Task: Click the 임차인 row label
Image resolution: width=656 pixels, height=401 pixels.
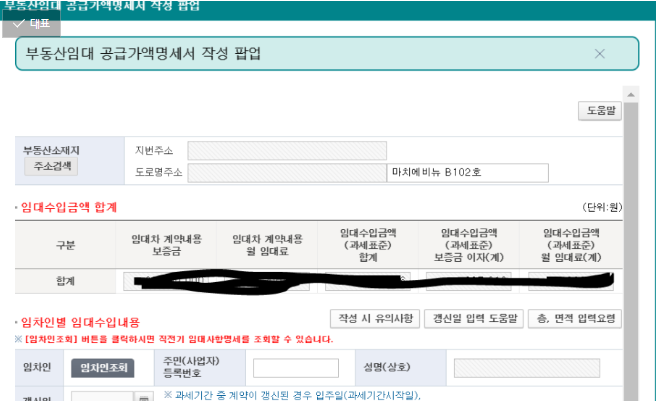Action: (x=37, y=368)
